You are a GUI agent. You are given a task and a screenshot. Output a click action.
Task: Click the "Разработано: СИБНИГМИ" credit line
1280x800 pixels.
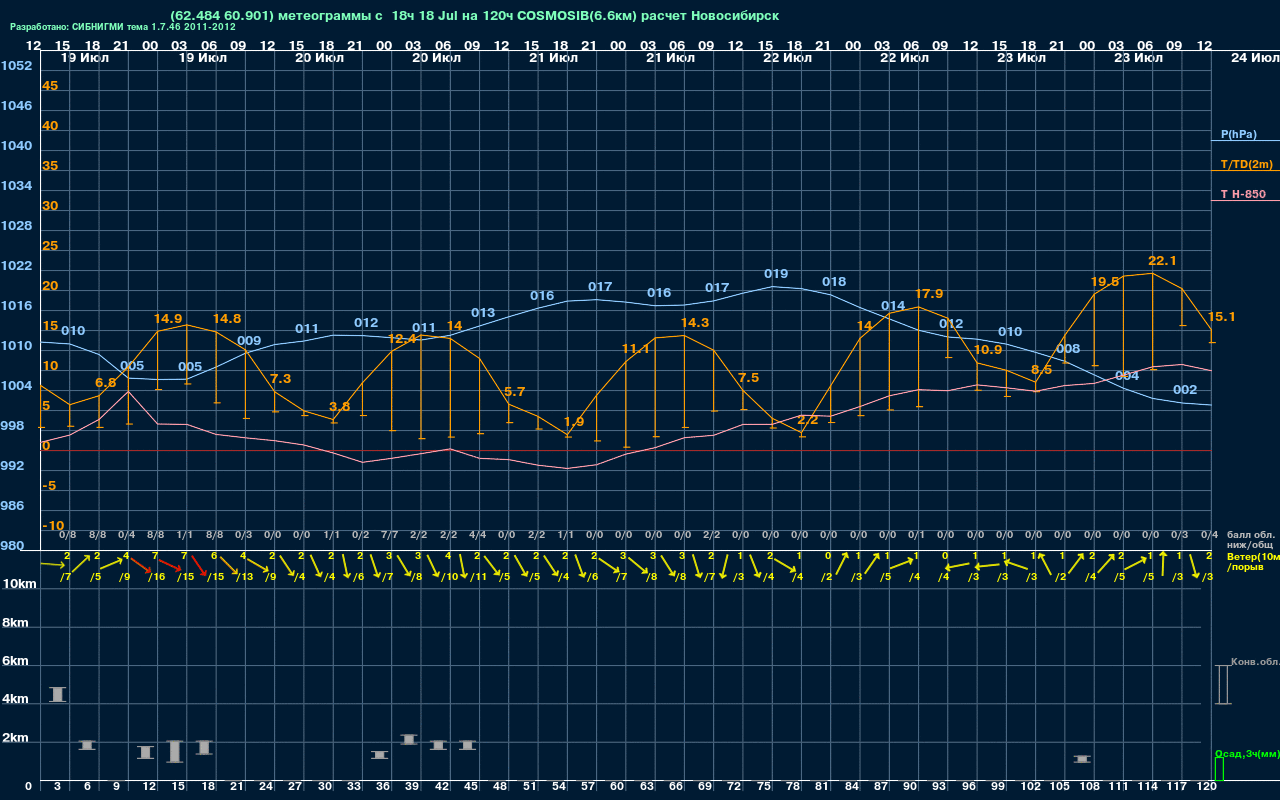pyautogui.click(x=123, y=27)
